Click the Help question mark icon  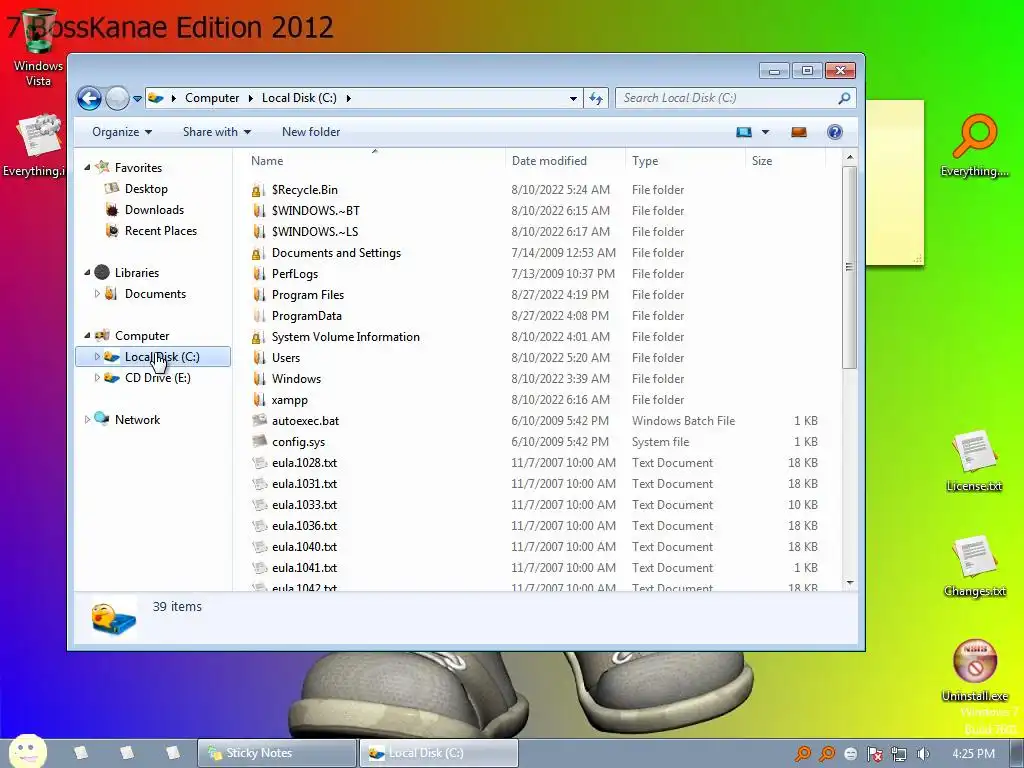coord(835,132)
